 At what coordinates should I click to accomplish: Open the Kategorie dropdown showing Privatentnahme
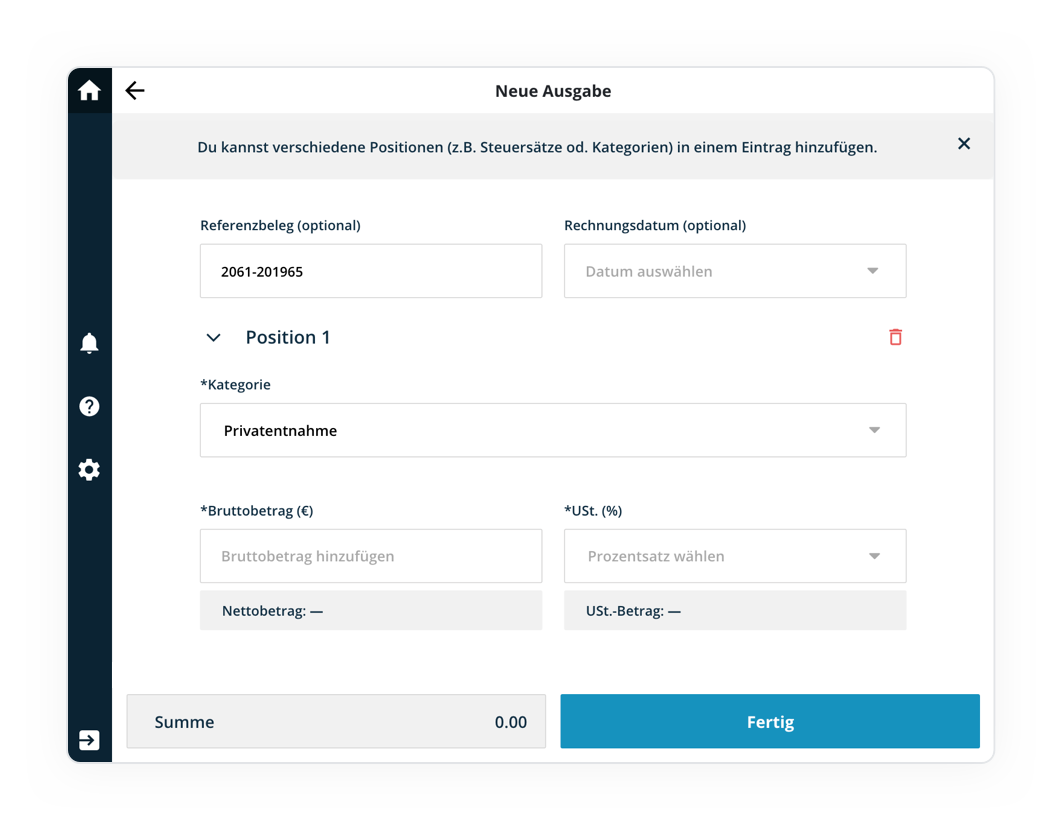click(553, 430)
